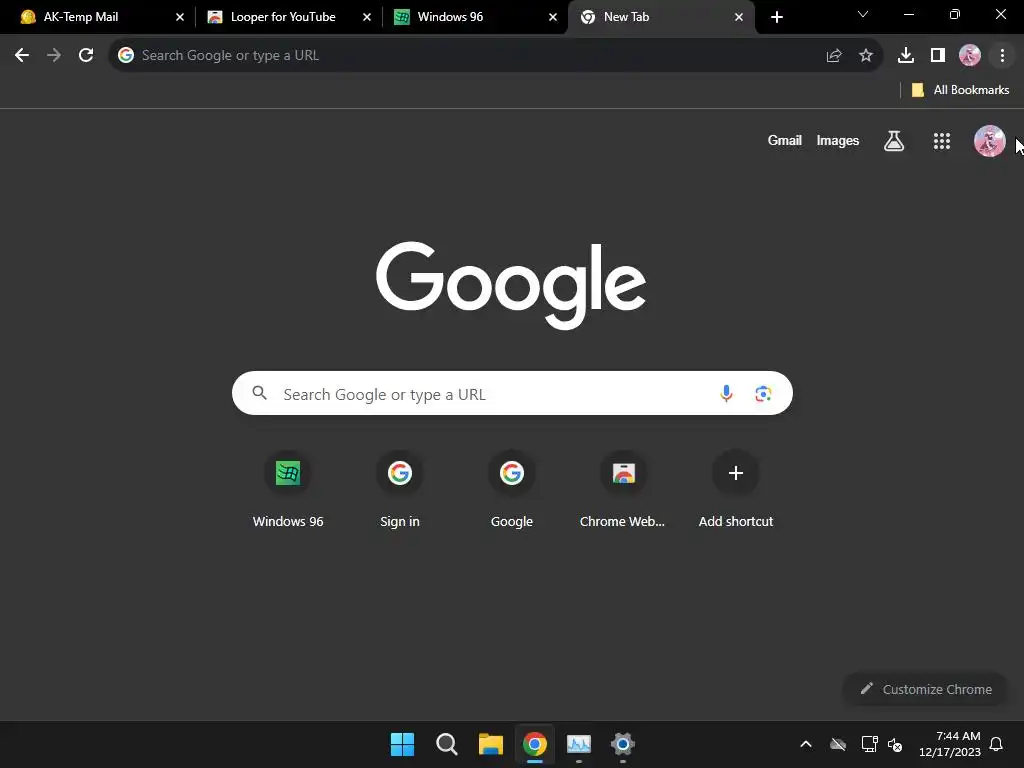Click the Customize Chrome button
The height and width of the screenshot is (768, 1024).
925,689
